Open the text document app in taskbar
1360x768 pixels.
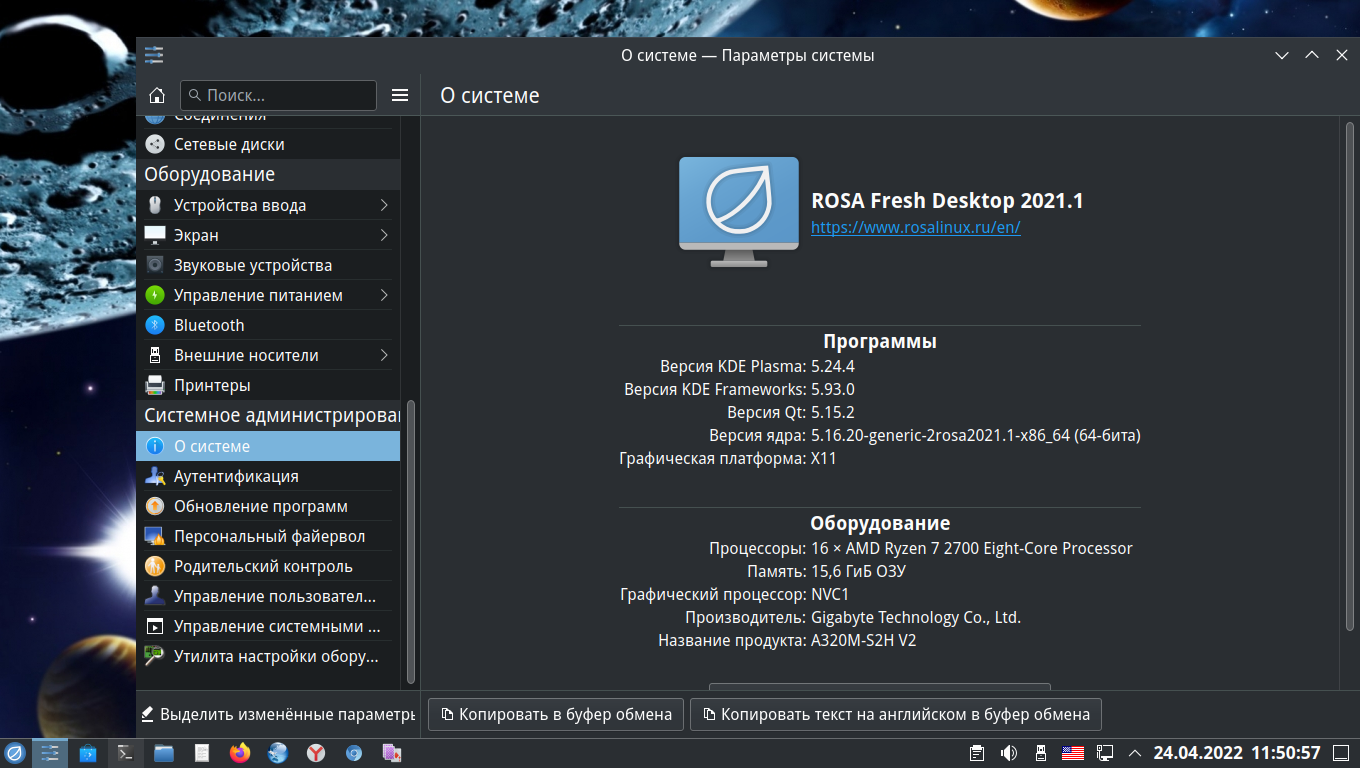(x=202, y=752)
